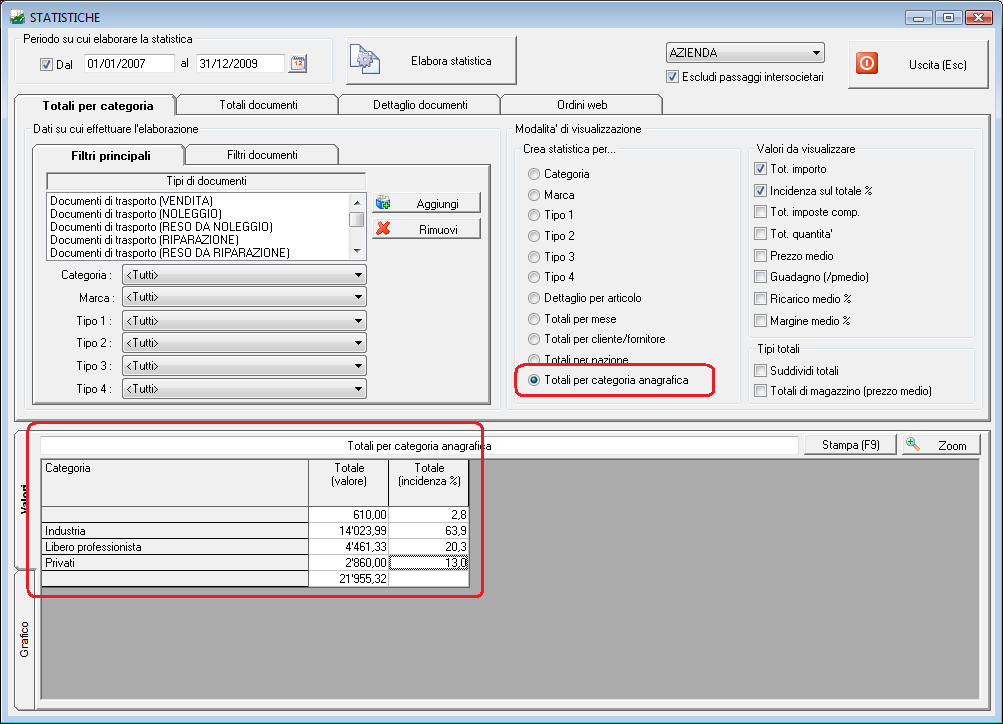Viewport: 1003px width, 724px height.
Task: Click the green plus icon on Aggiungi
Action: click(383, 203)
